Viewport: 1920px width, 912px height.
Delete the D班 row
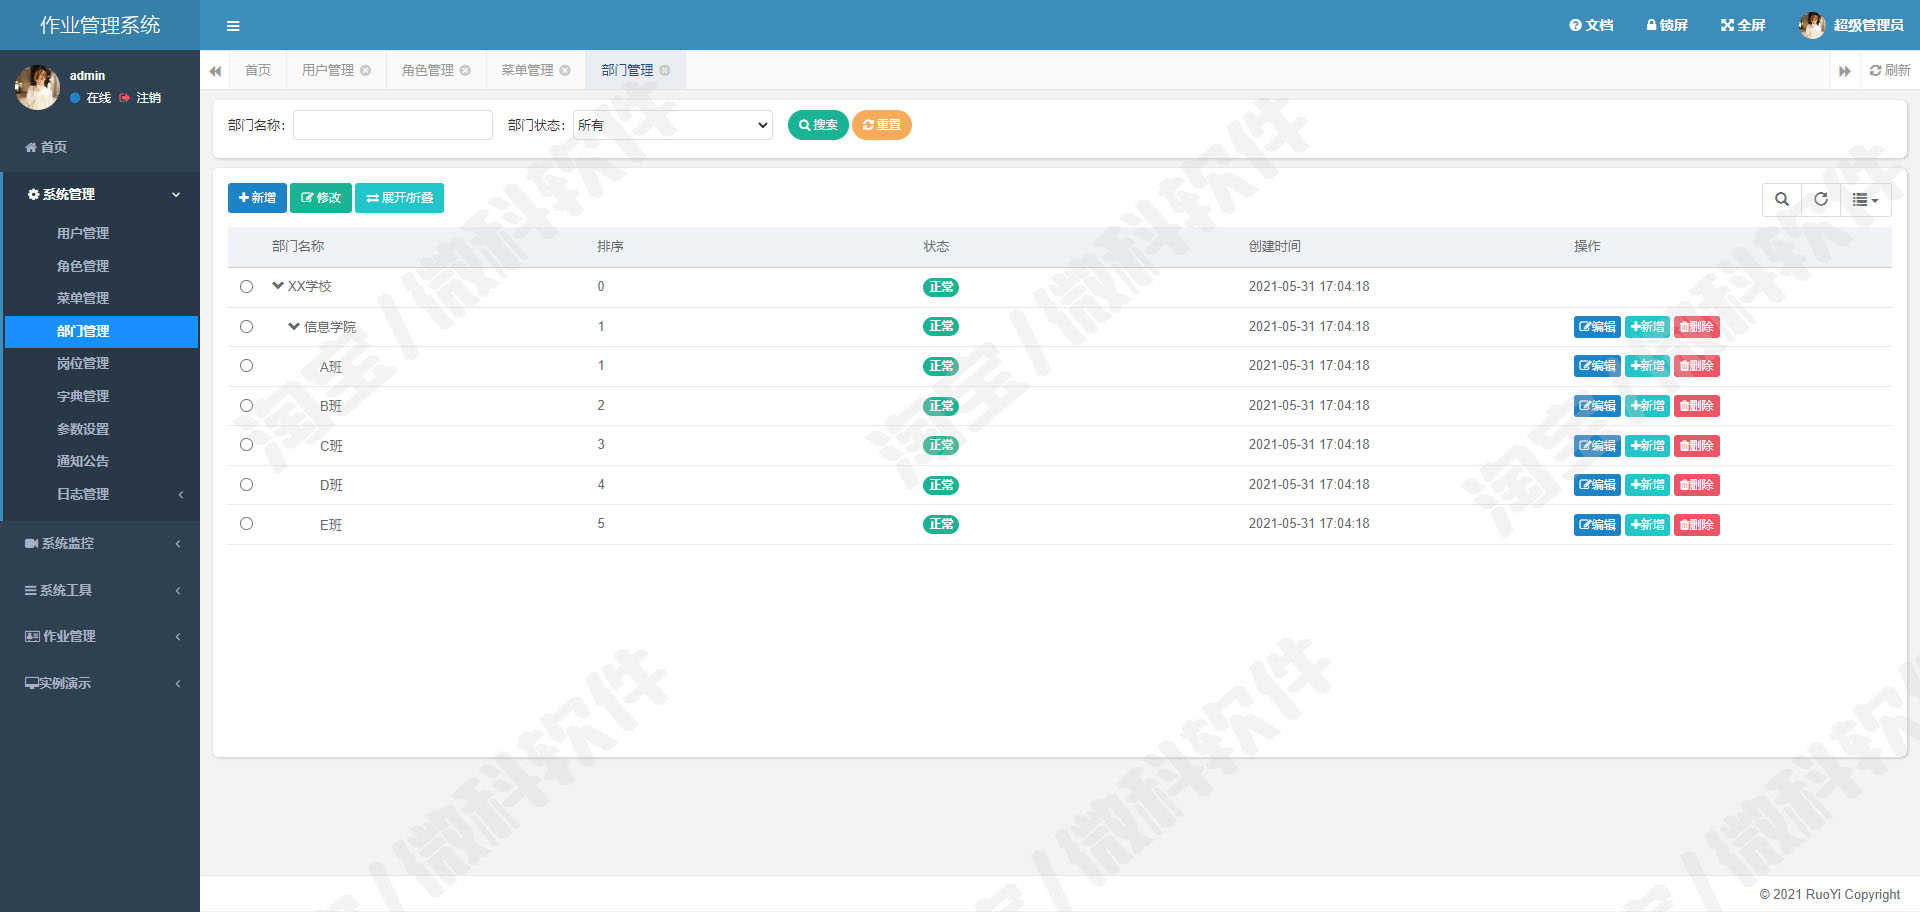[x=1697, y=485]
